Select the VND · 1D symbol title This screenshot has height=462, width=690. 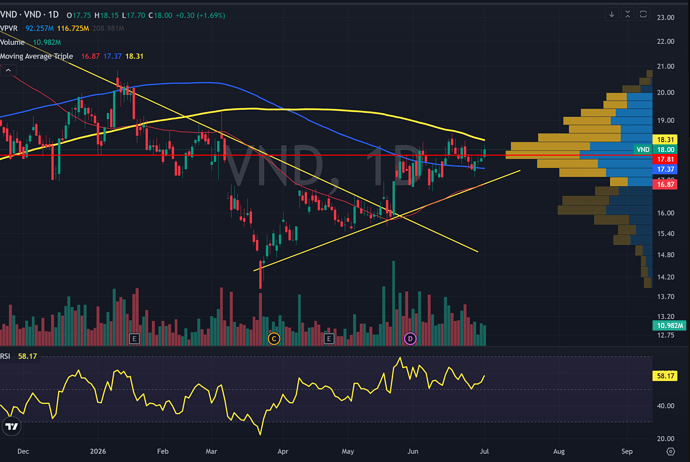pos(29,15)
